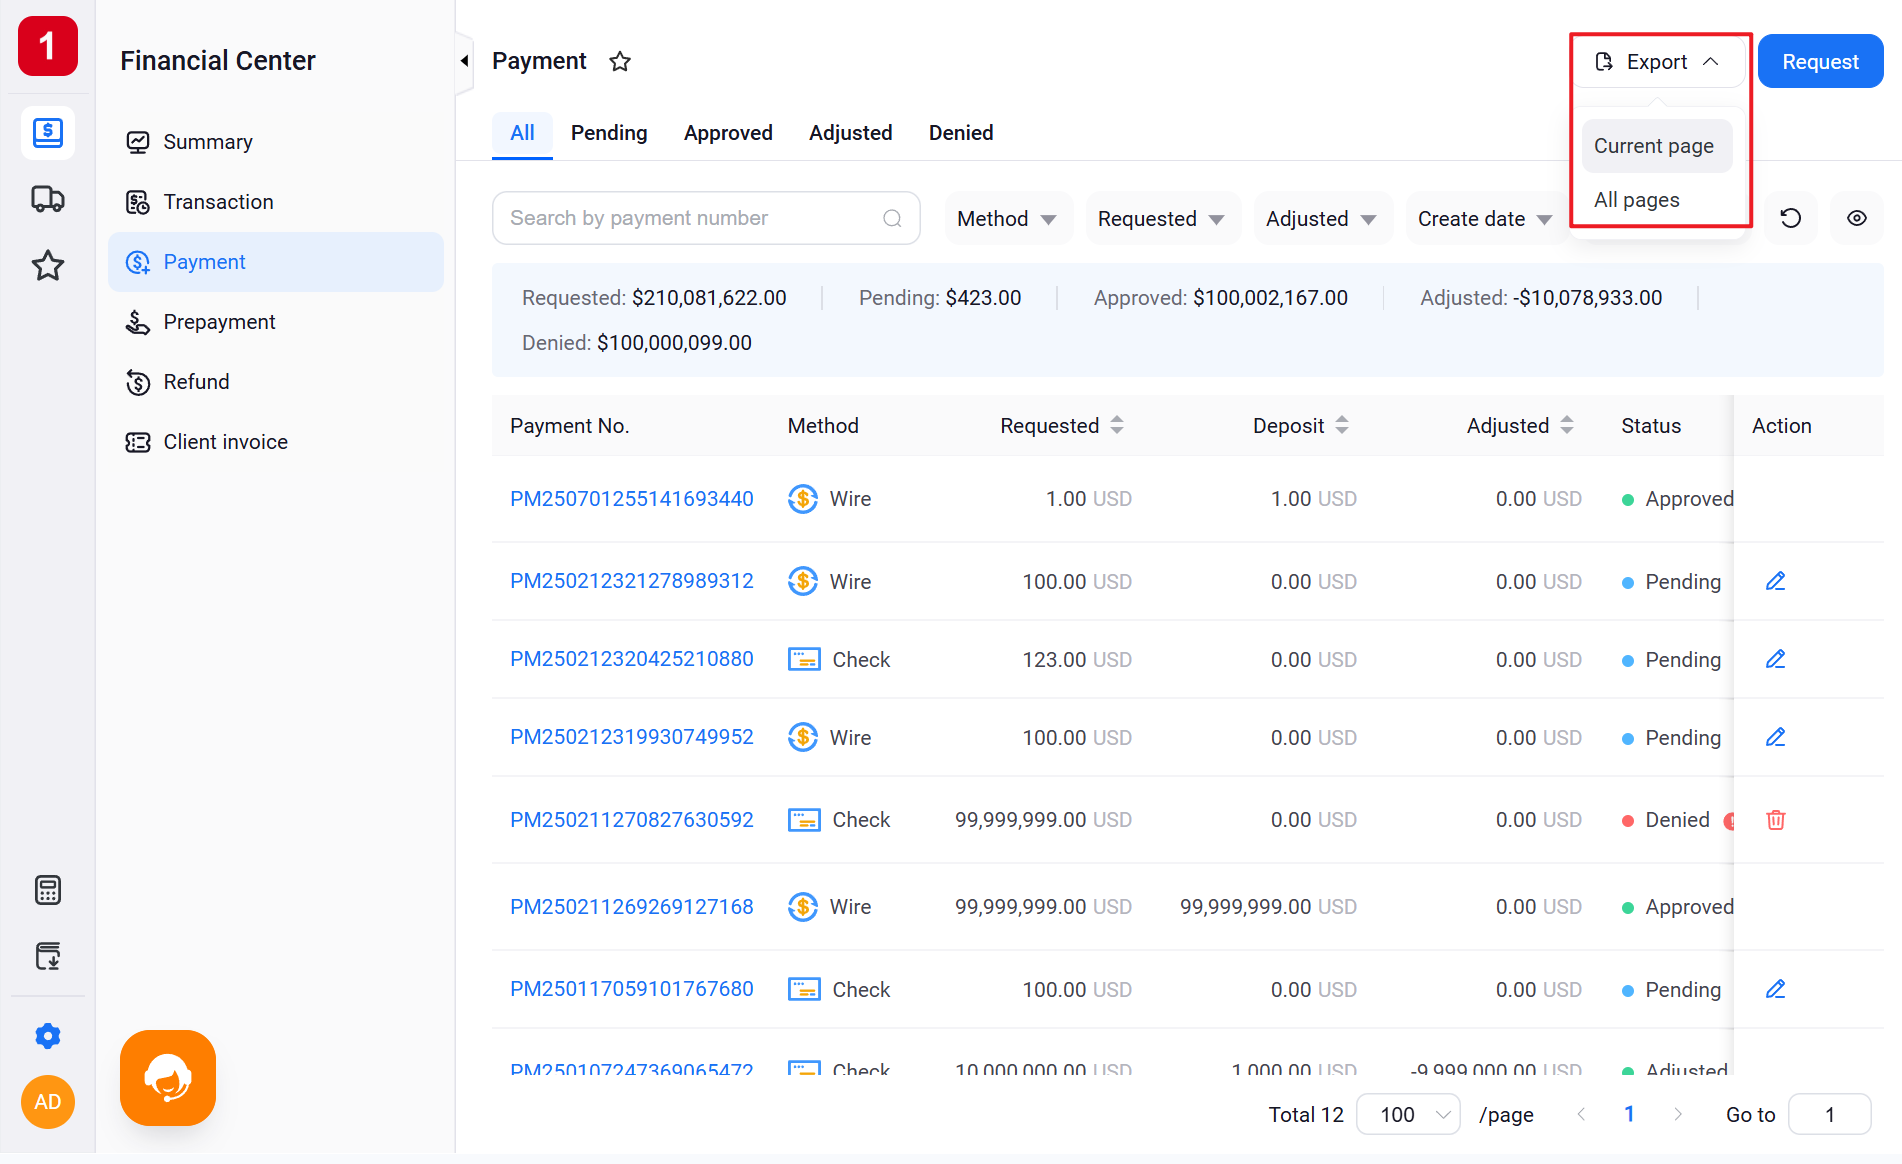This screenshot has width=1902, height=1164.
Task: Click the Total 12 count text
Action: pos(1306,1115)
